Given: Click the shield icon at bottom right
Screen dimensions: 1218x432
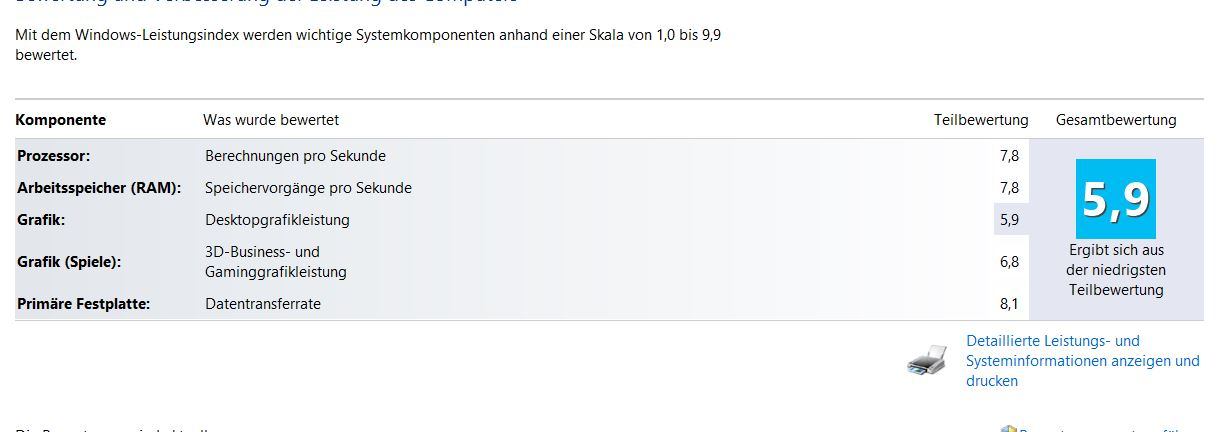Looking at the screenshot, I should [x=1009, y=429].
